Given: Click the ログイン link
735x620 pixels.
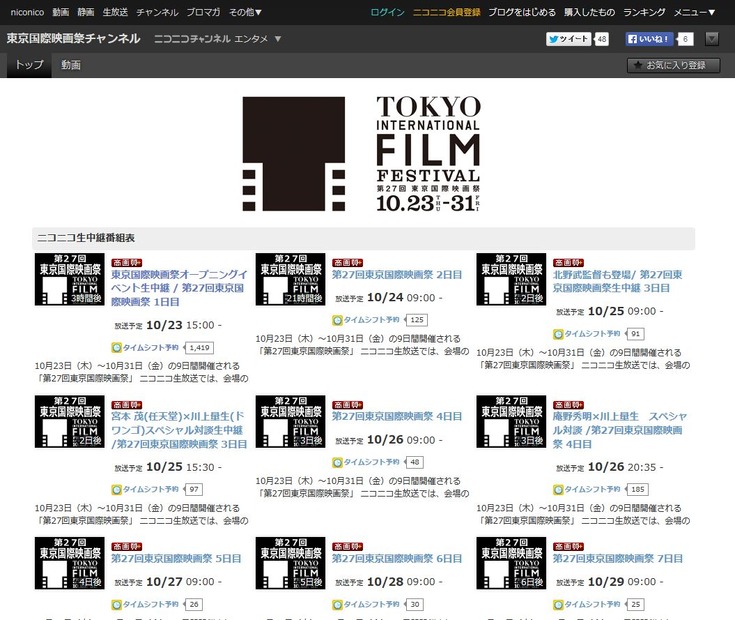Looking at the screenshot, I should coord(387,12).
